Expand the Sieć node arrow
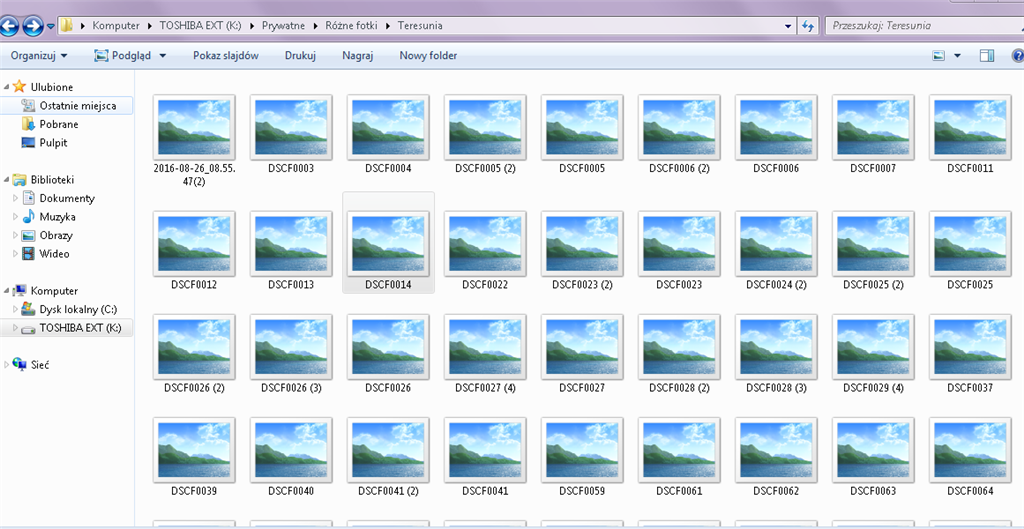Image resolution: width=1024 pixels, height=529 pixels. coord(7,365)
